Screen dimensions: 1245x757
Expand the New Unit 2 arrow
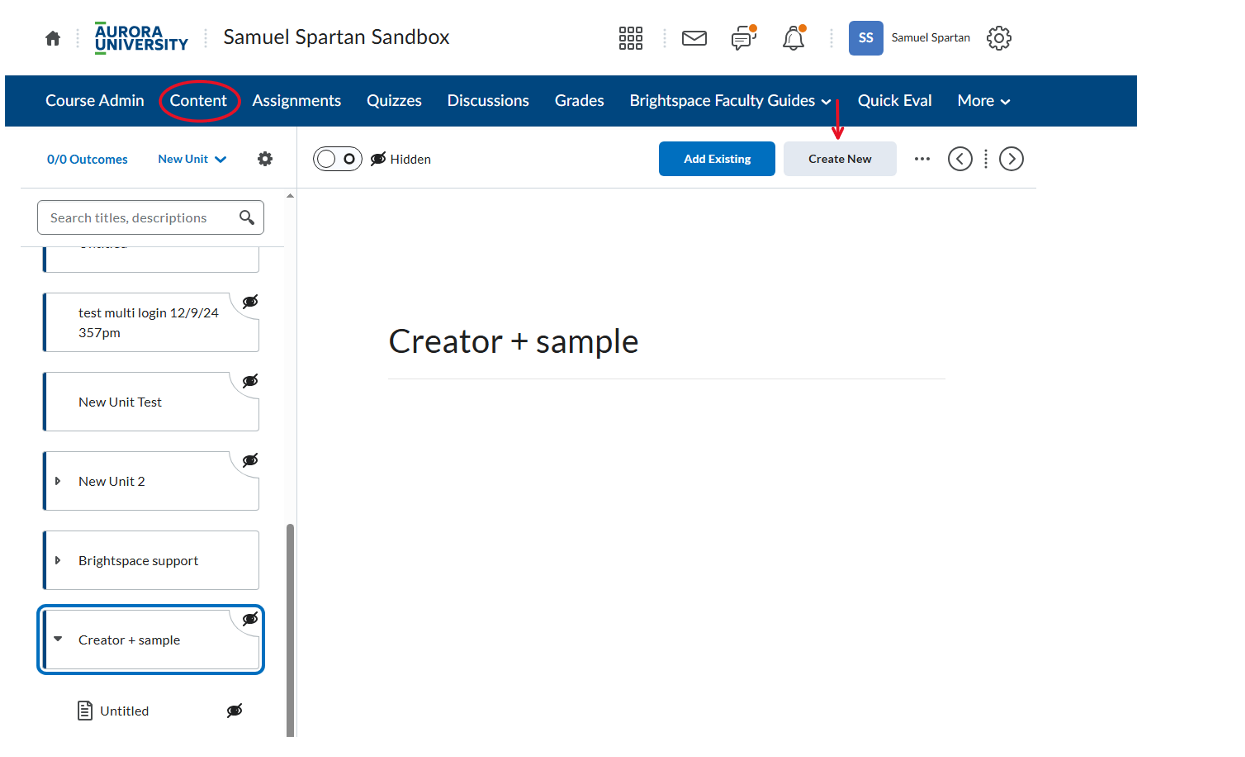click(58, 481)
